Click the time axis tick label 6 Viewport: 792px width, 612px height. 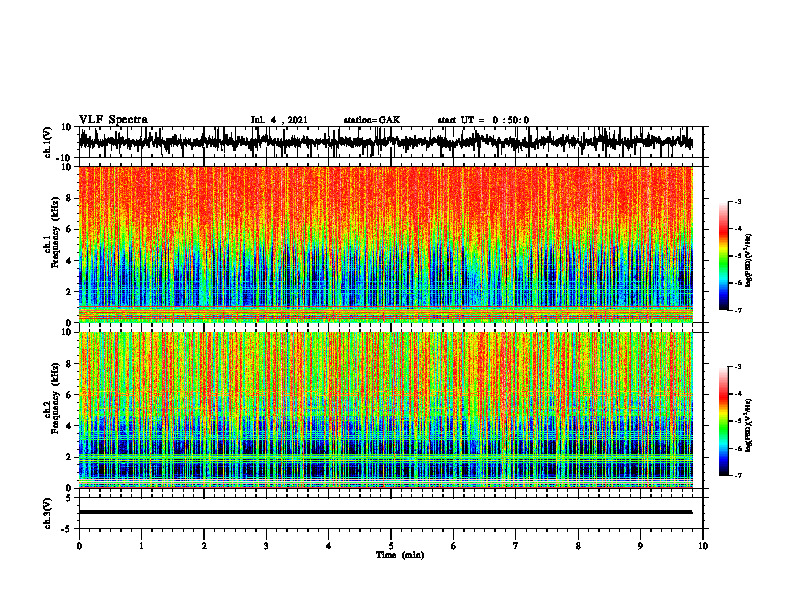coord(454,546)
